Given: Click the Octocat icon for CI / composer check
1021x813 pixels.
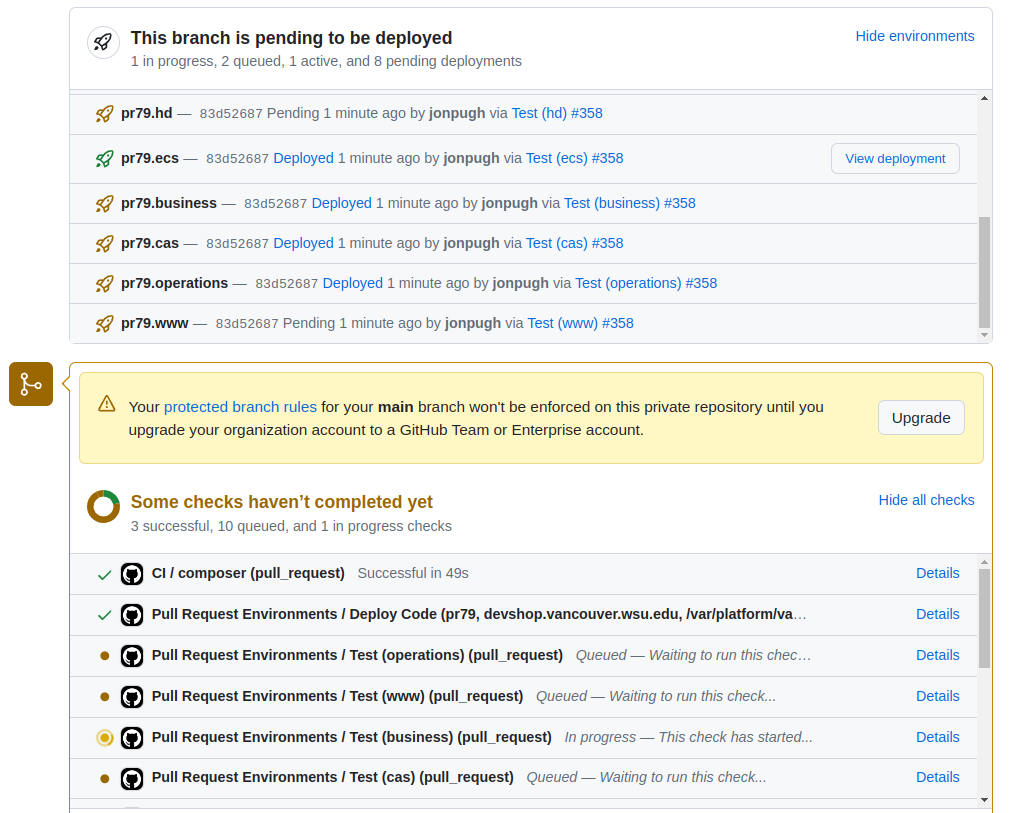Looking at the screenshot, I should pos(132,573).
